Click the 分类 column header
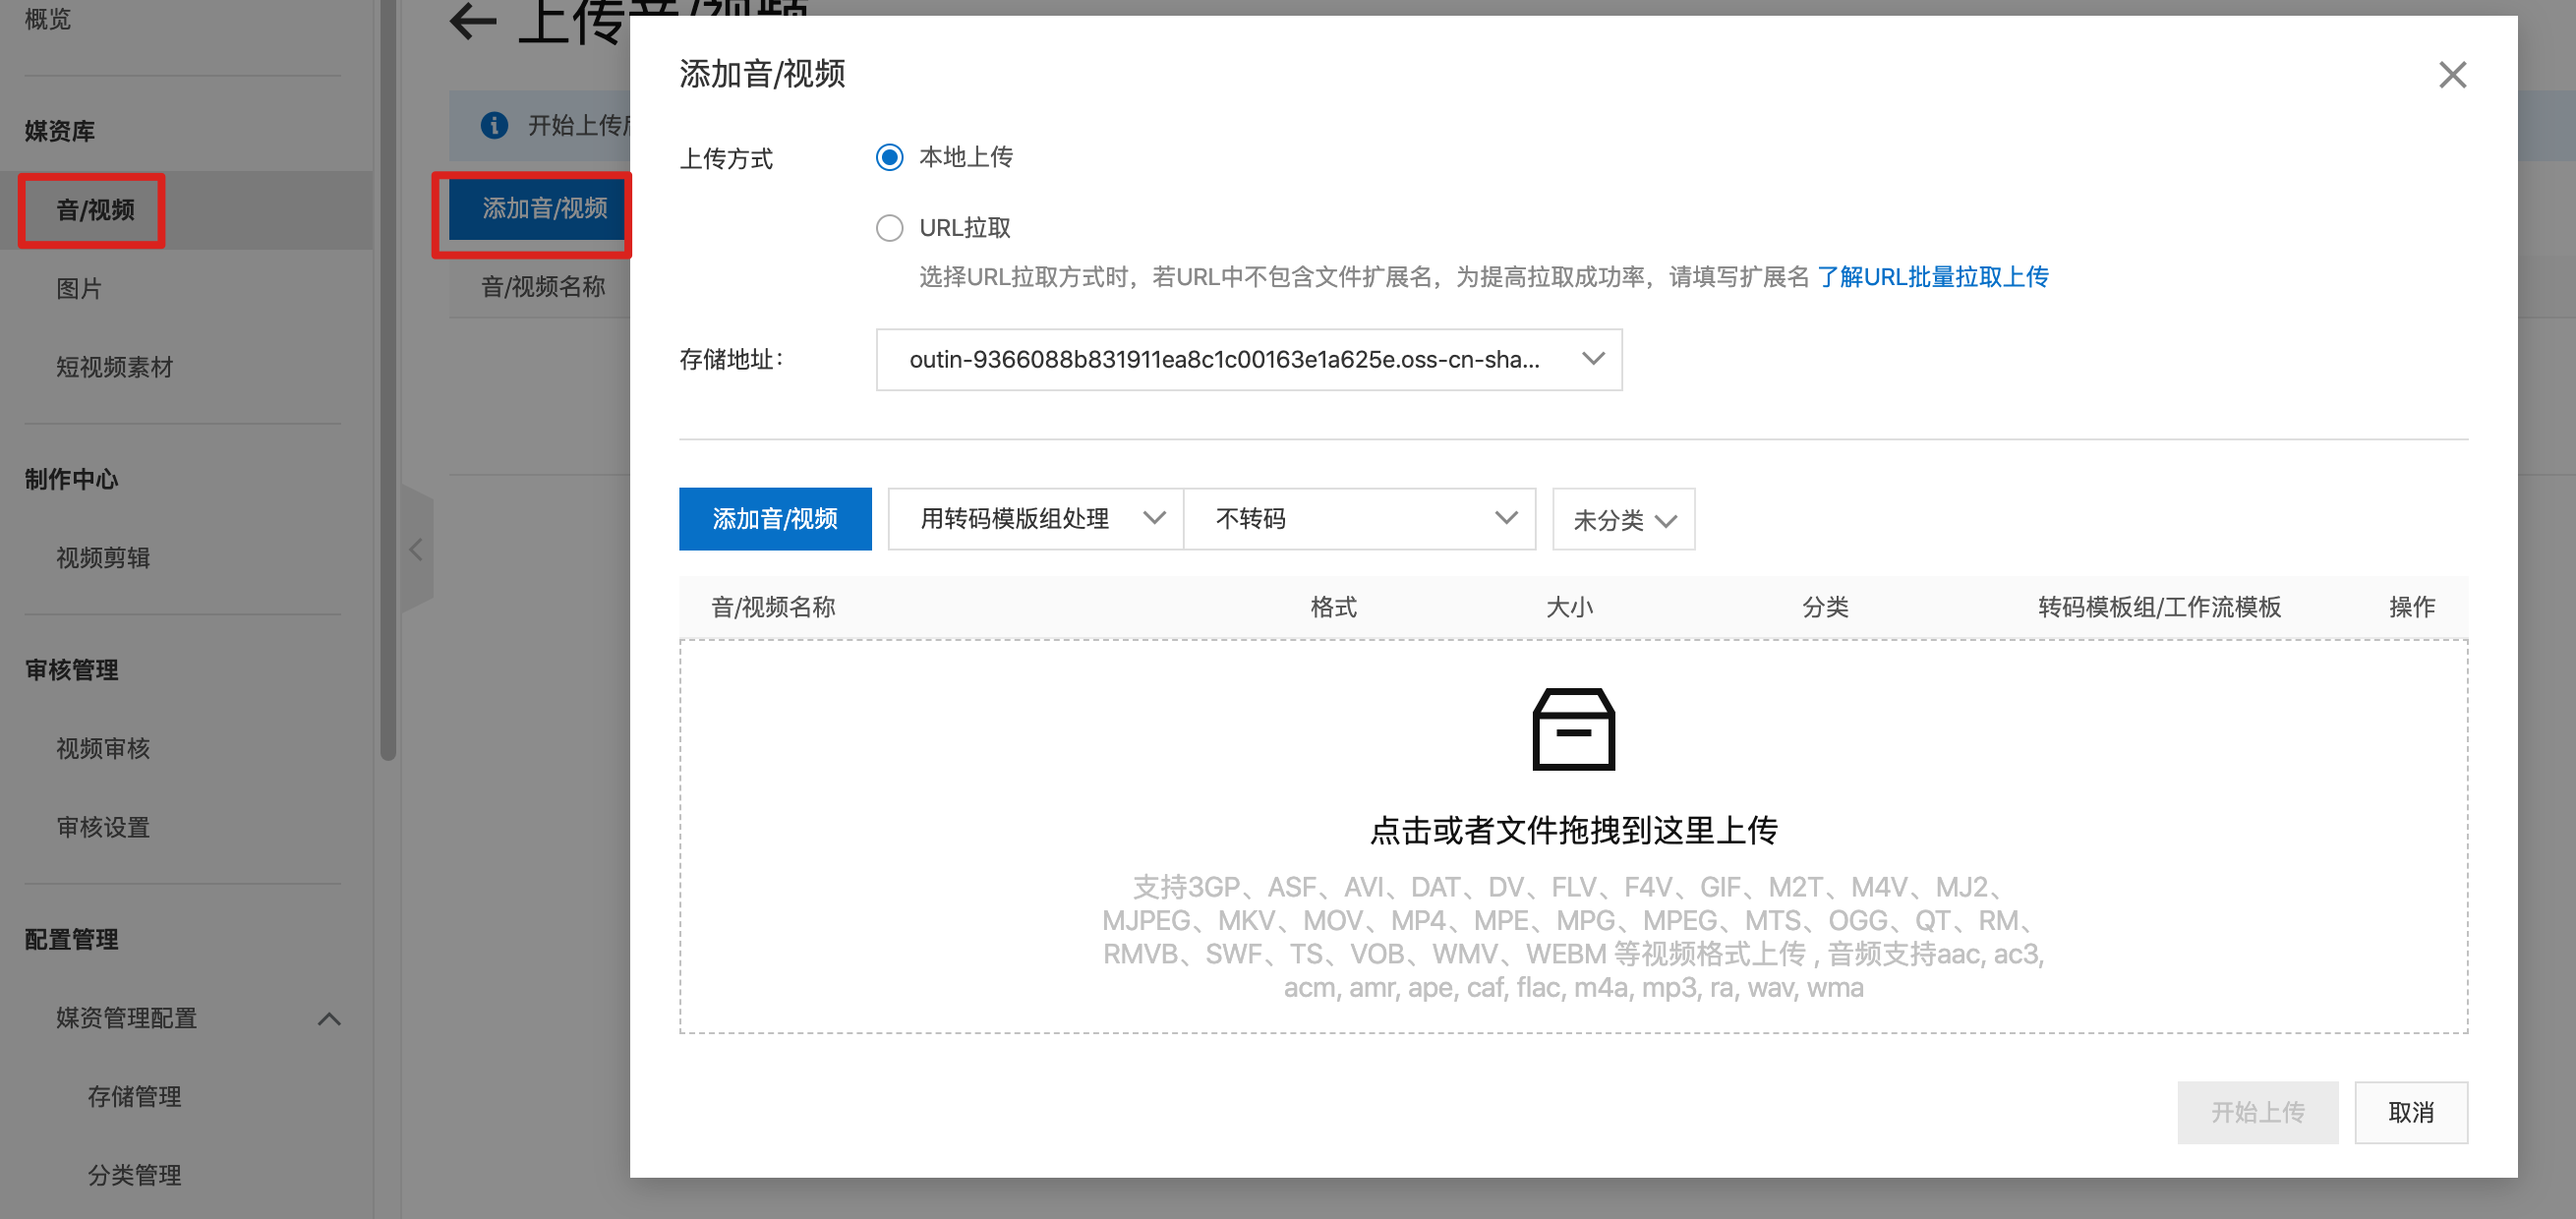Image resolution: width=2576 pixels, height=1219 pixels. (1825, 607)
